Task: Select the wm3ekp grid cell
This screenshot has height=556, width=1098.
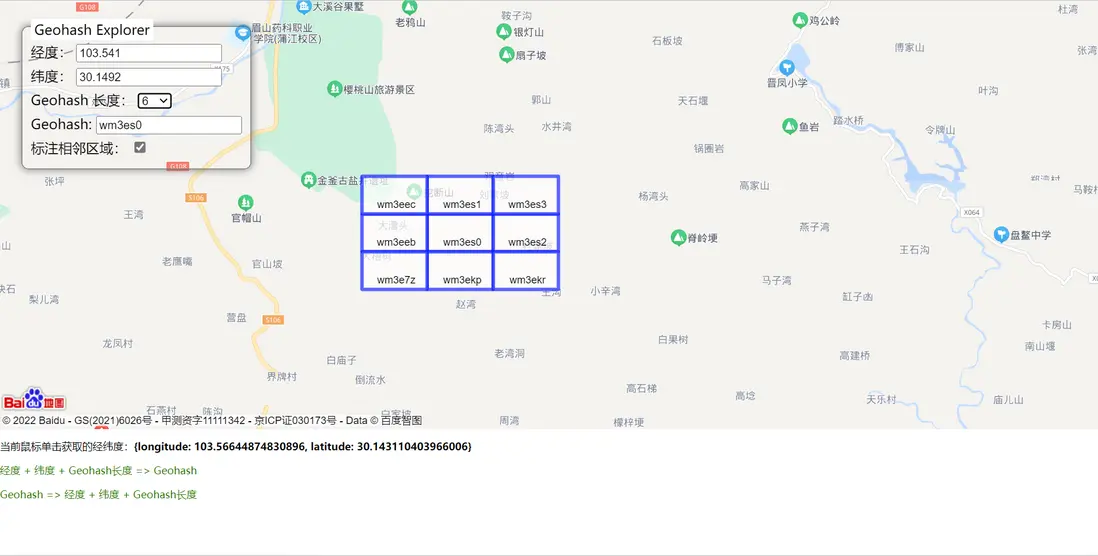Action: coord(461,270)
